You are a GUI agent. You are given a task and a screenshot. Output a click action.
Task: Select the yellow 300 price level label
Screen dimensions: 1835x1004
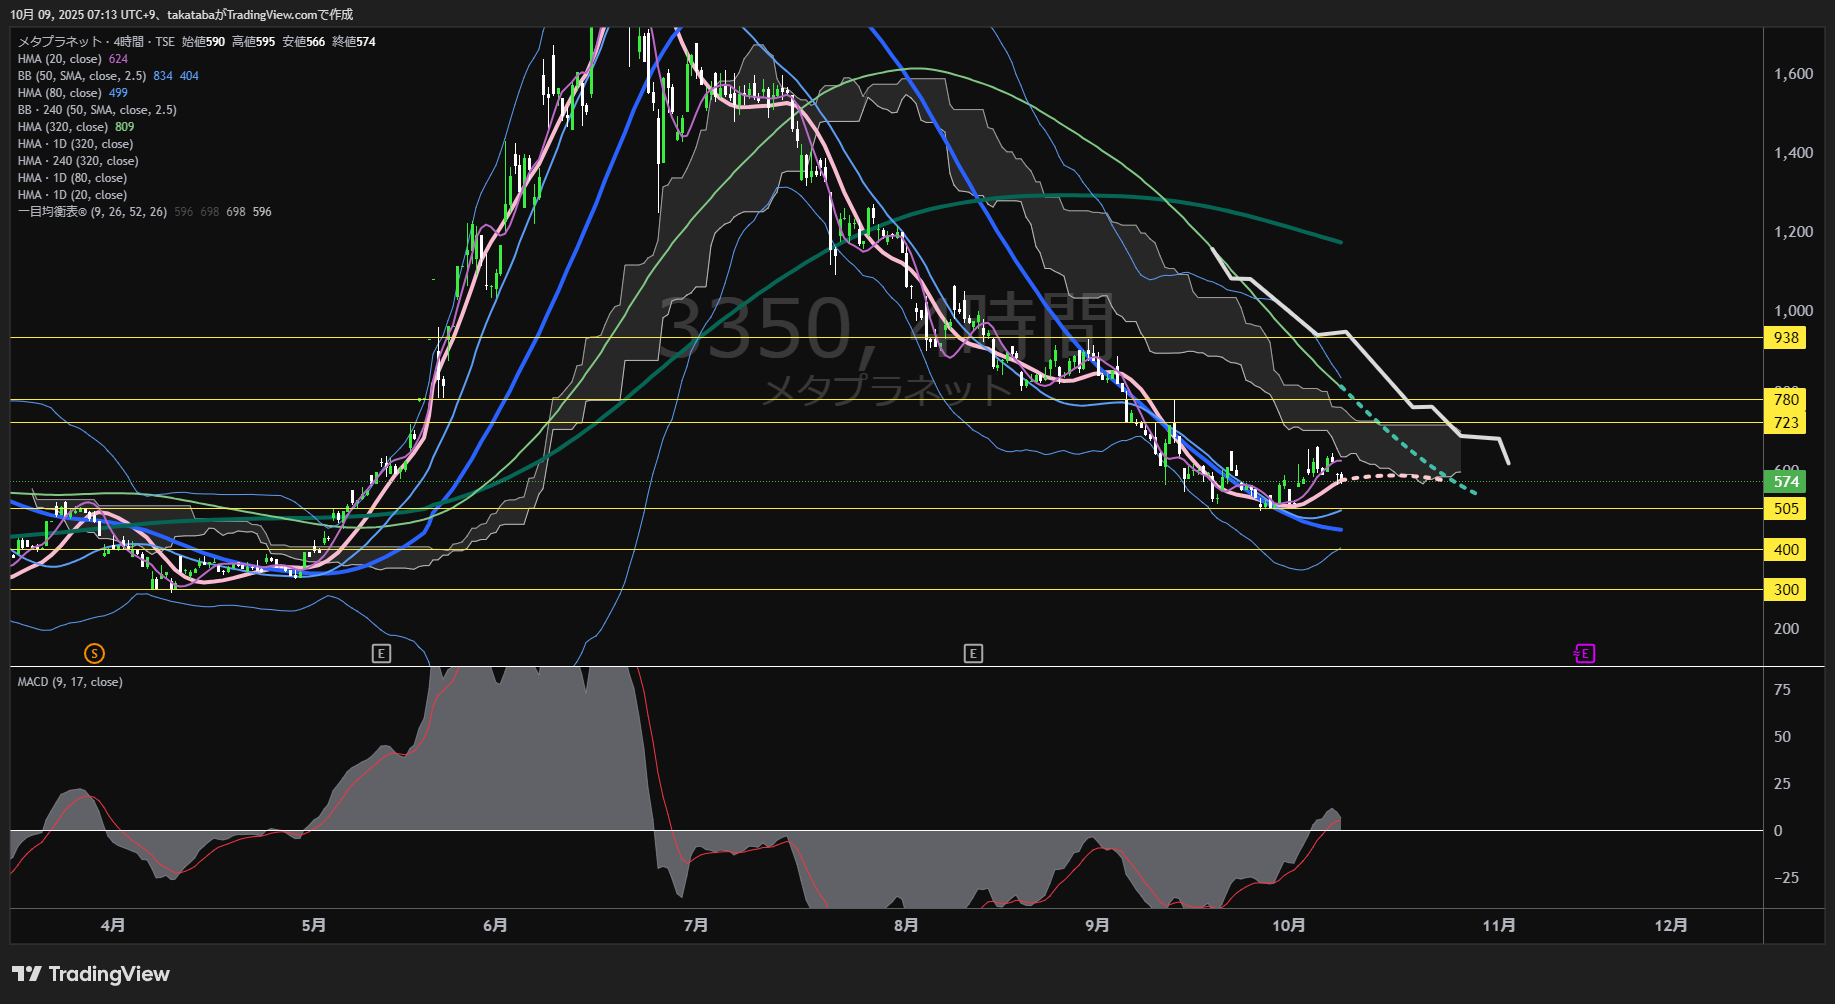coord(1786,590)
